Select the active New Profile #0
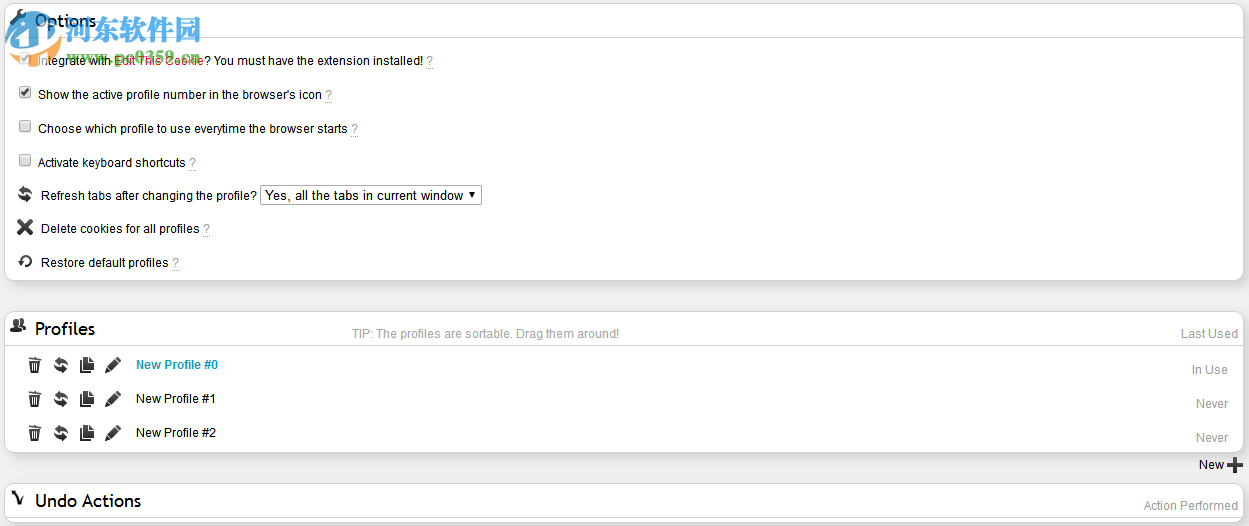 pyautogui.click(x=177, y=365)
